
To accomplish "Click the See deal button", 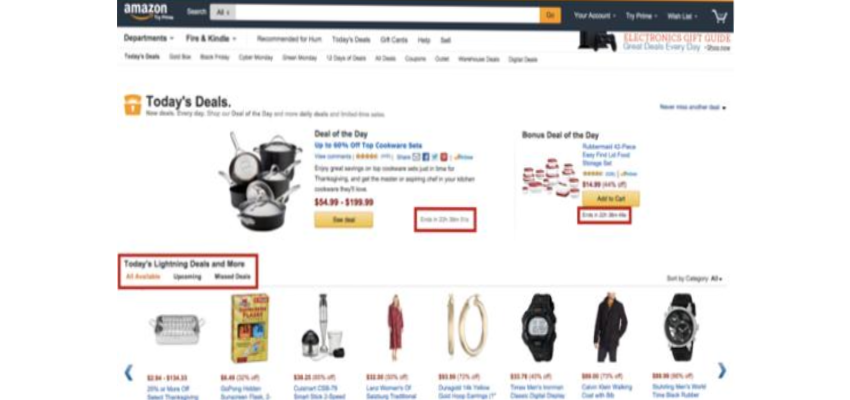I will click(343, 220).
